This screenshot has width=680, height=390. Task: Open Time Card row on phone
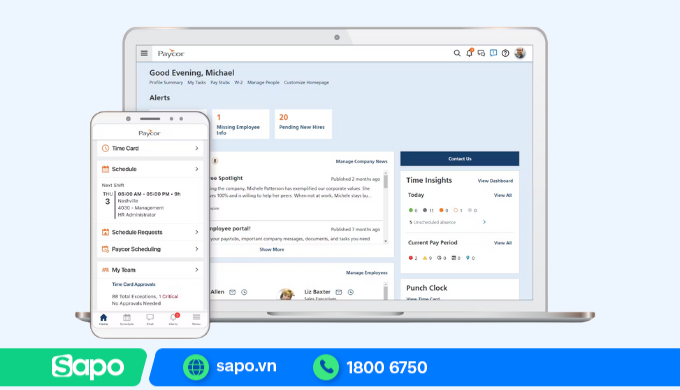pos(150,148)
